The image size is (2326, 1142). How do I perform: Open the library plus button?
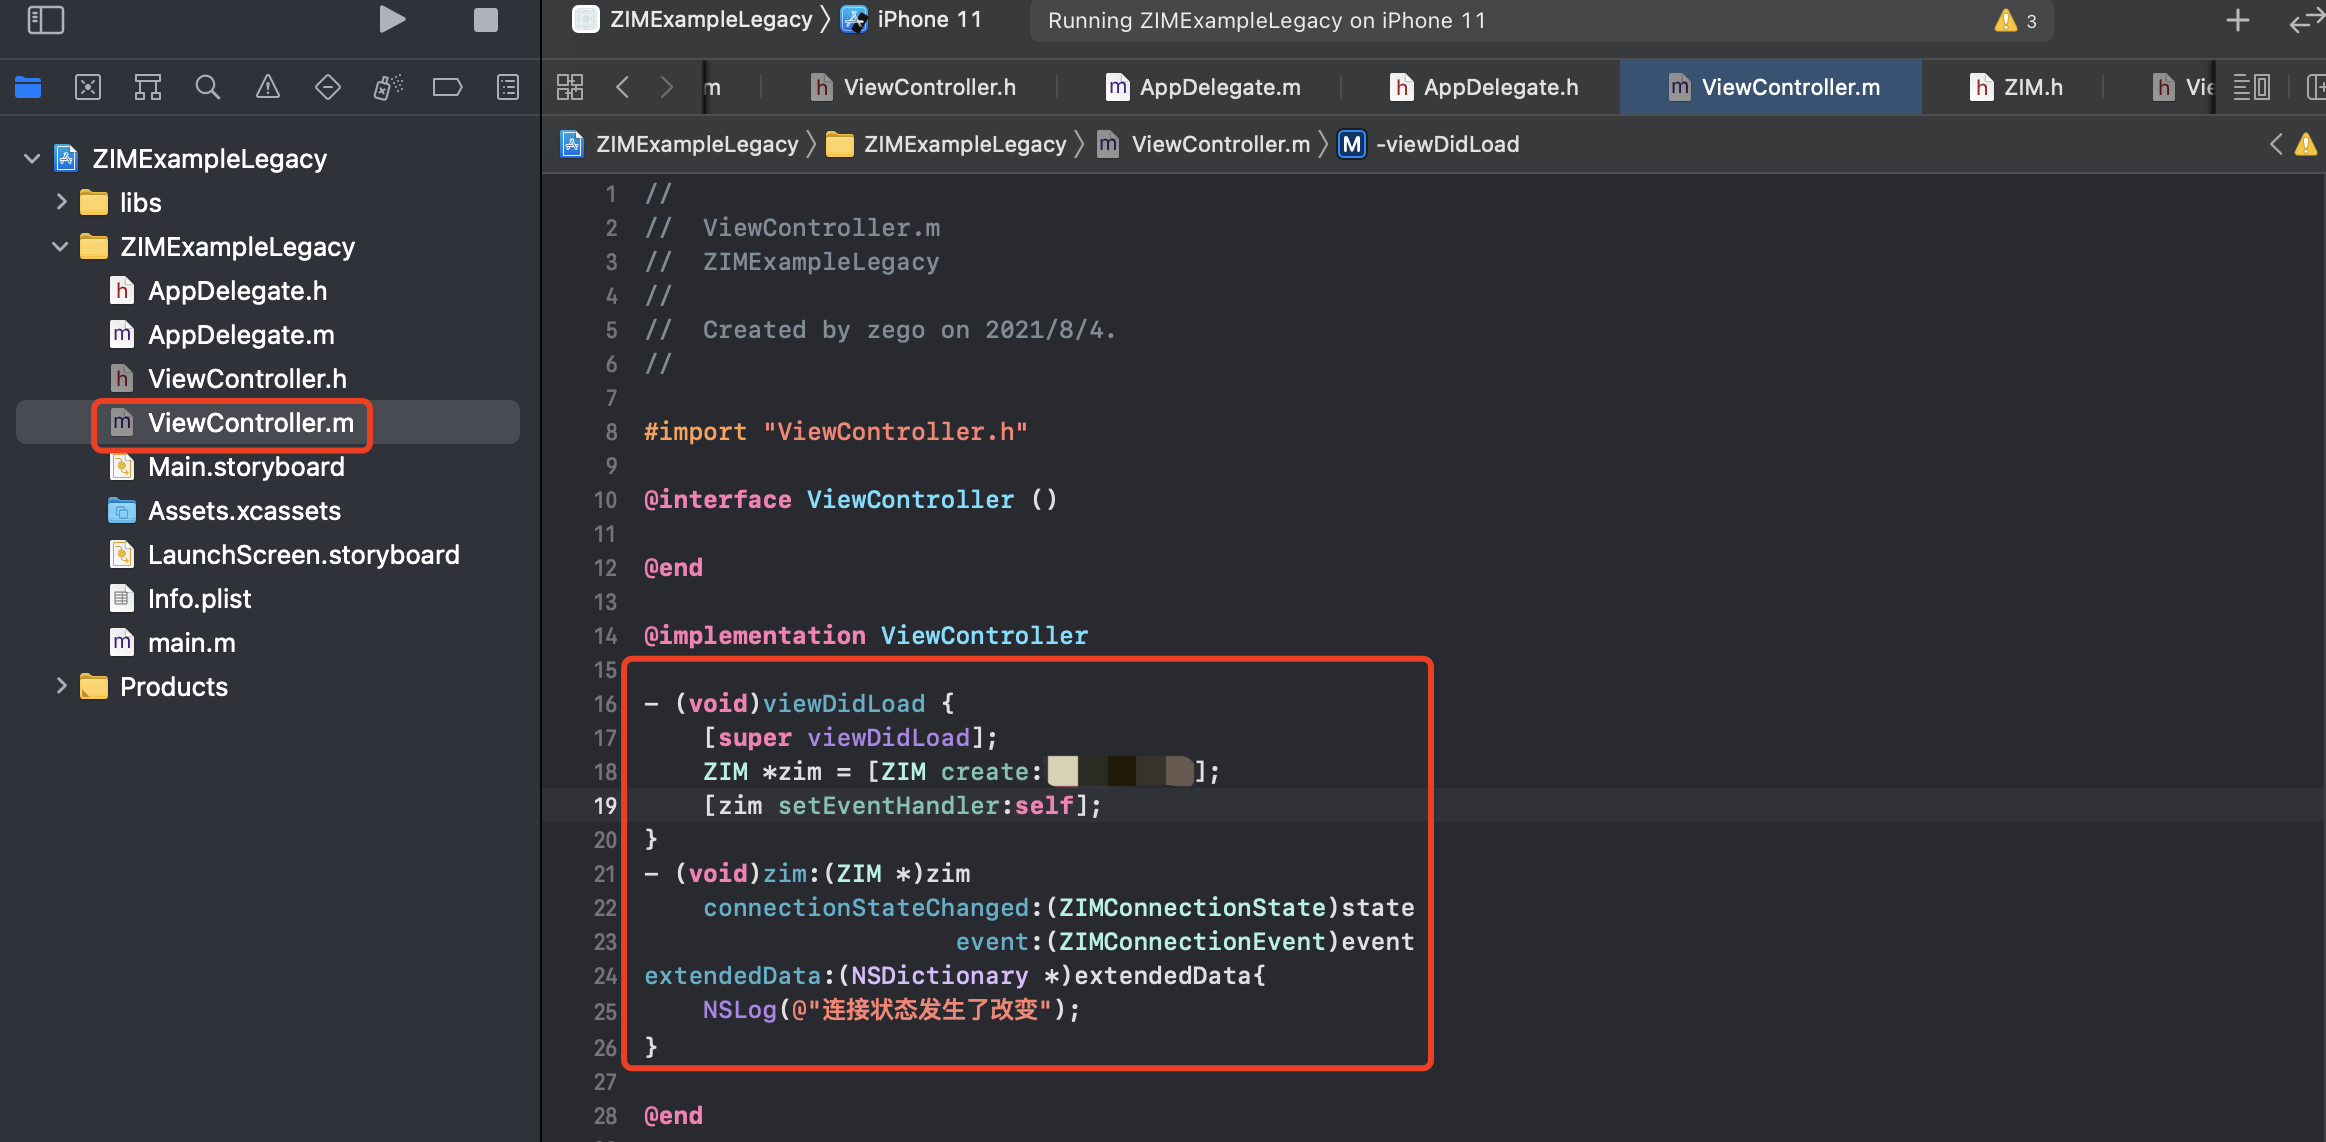pyautogui.click(x=2238, y=20)
